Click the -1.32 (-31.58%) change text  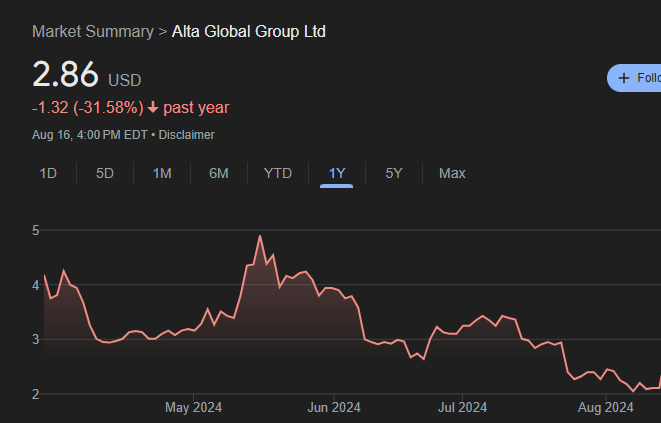point(88,108)
